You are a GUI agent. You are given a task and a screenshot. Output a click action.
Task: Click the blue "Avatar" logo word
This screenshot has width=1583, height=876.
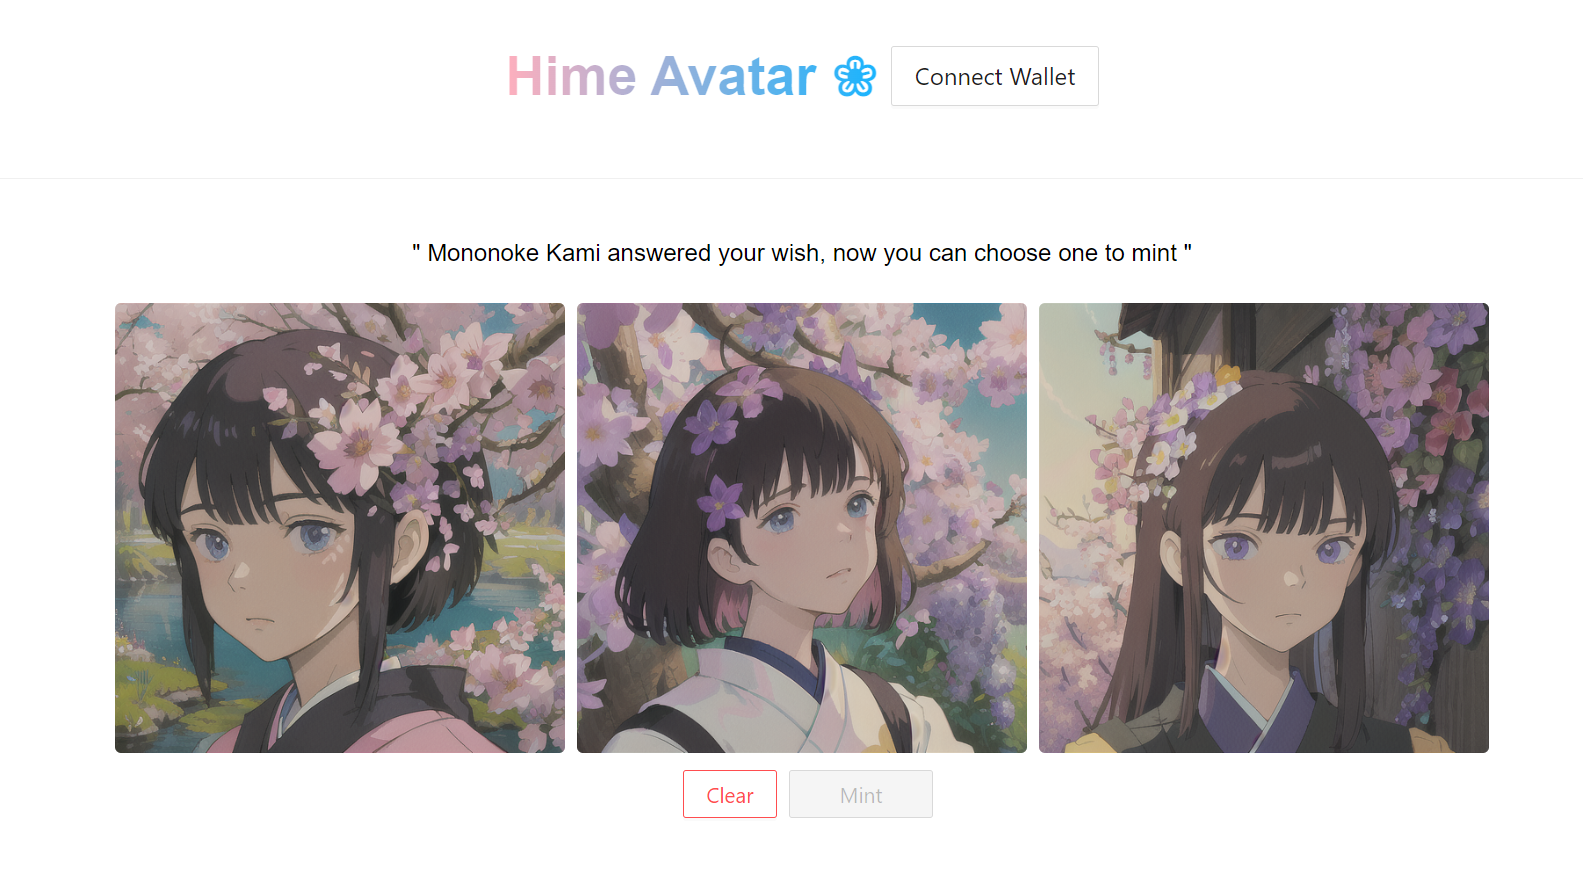click(x=733, y=77)
